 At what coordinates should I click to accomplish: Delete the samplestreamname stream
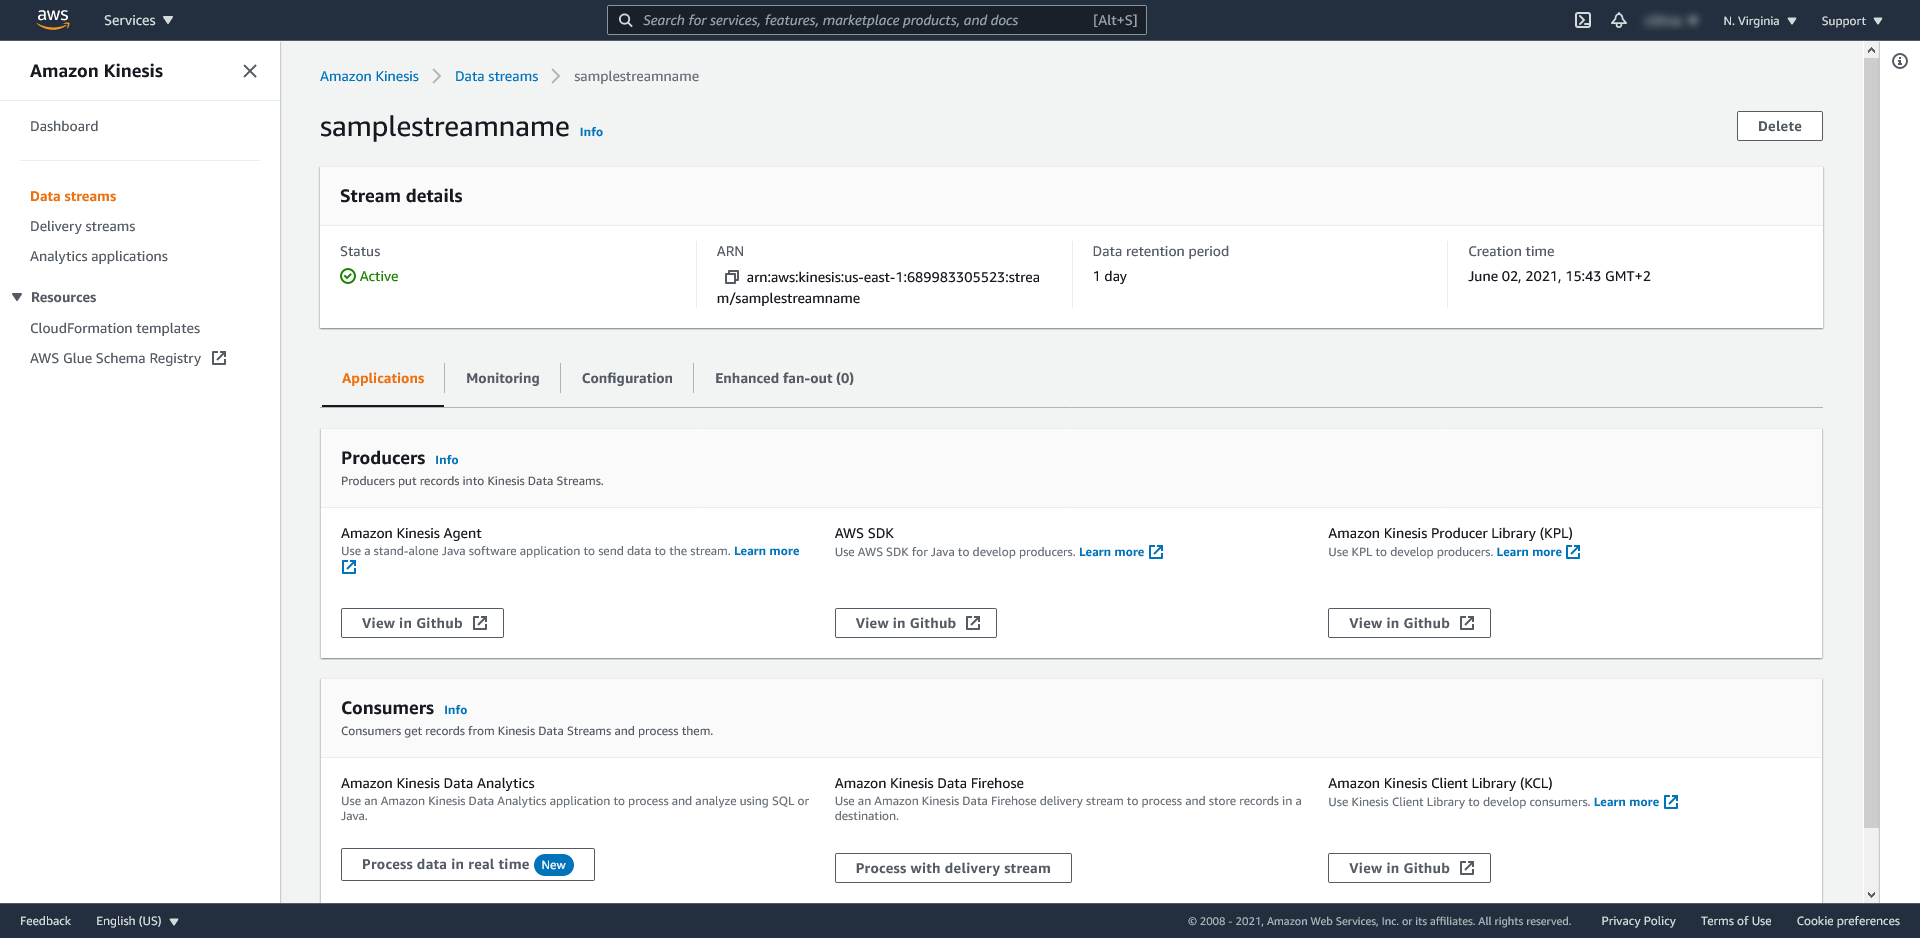[x=1779, y=126]
